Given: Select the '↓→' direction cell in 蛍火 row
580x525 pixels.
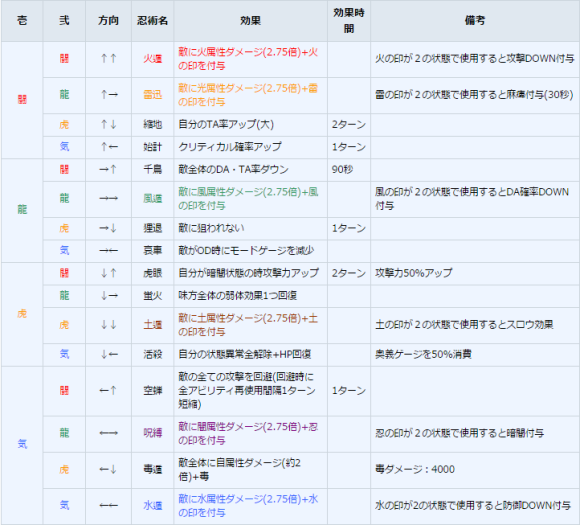Looking at the screenshot, I should pos(108,295).
